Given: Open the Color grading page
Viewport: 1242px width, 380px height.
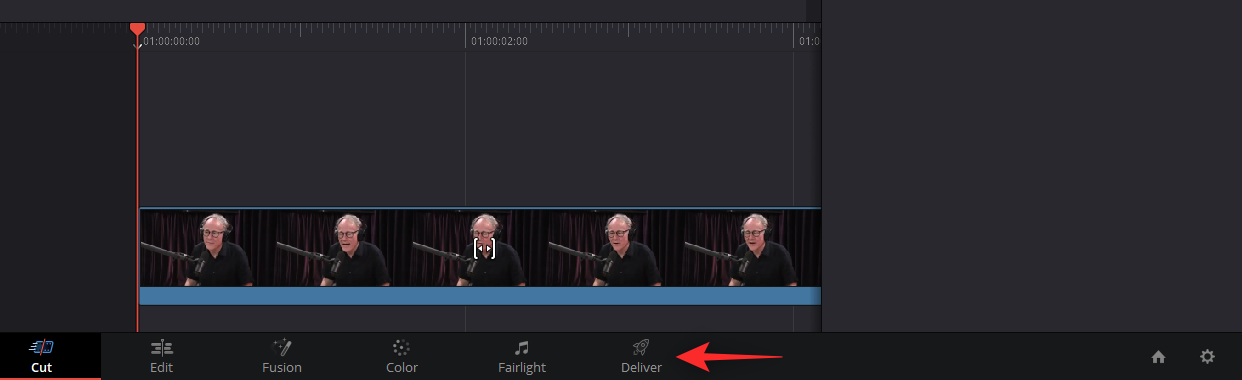Looking at the screenshot, I should 402,357.
